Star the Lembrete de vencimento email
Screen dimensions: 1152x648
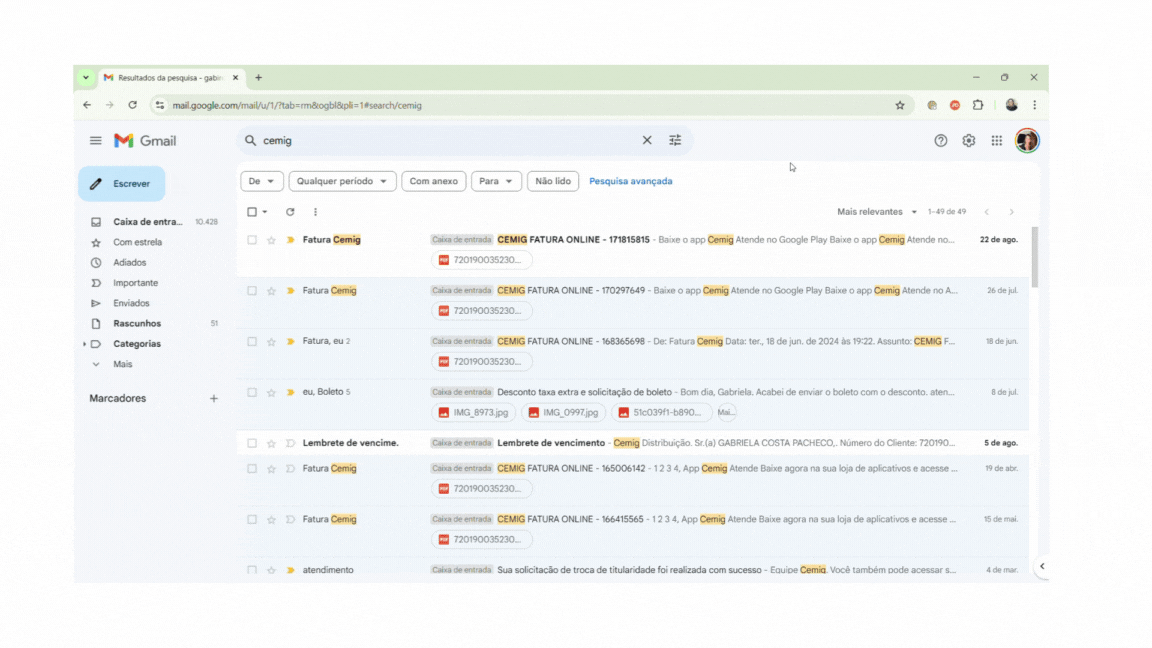(271, 443)
